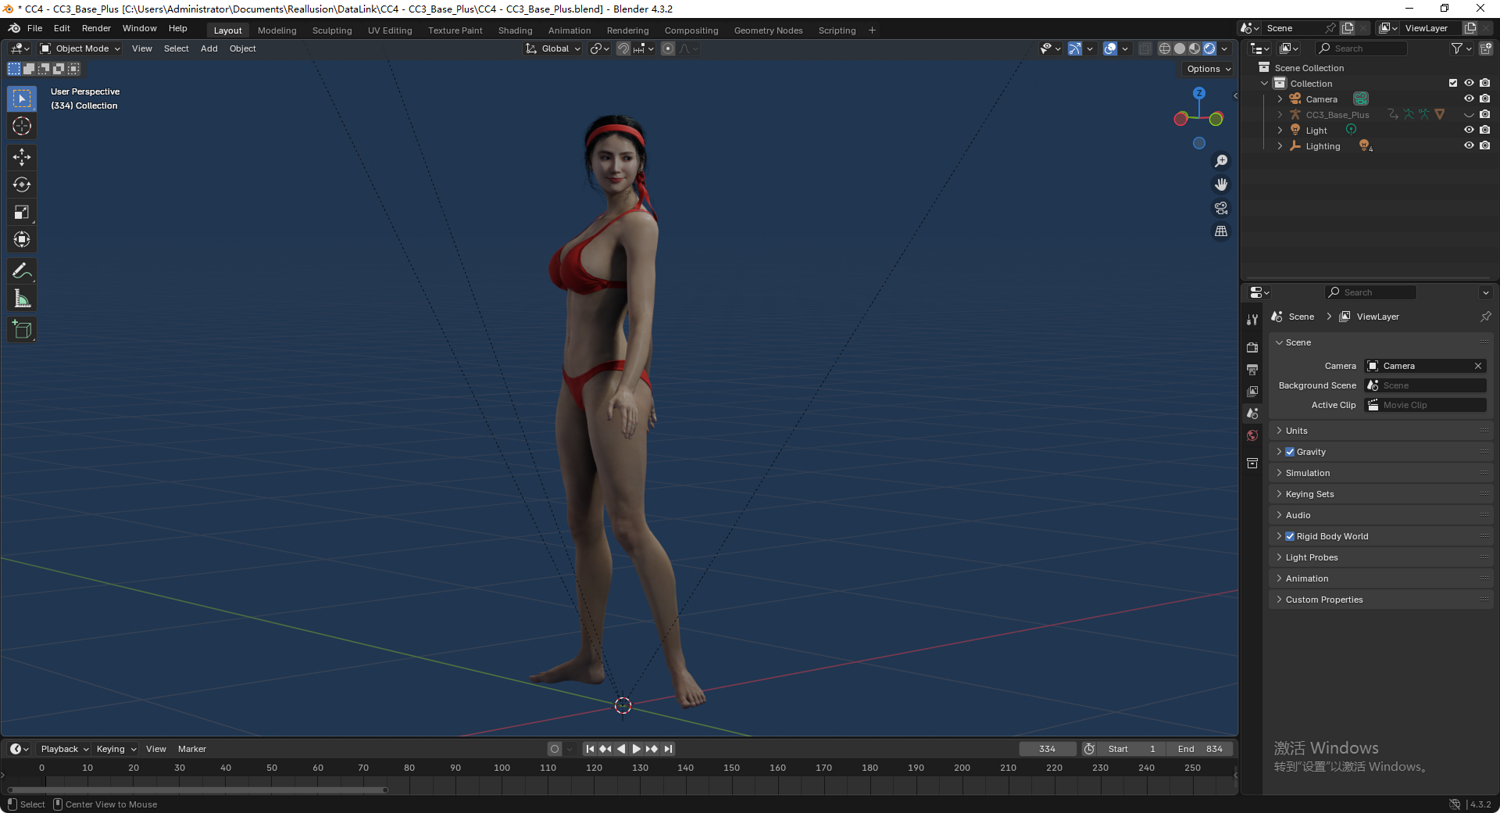Open the viewport Options dropdown
This screenshot has height=813, width=1500.
coord(1208,69)
